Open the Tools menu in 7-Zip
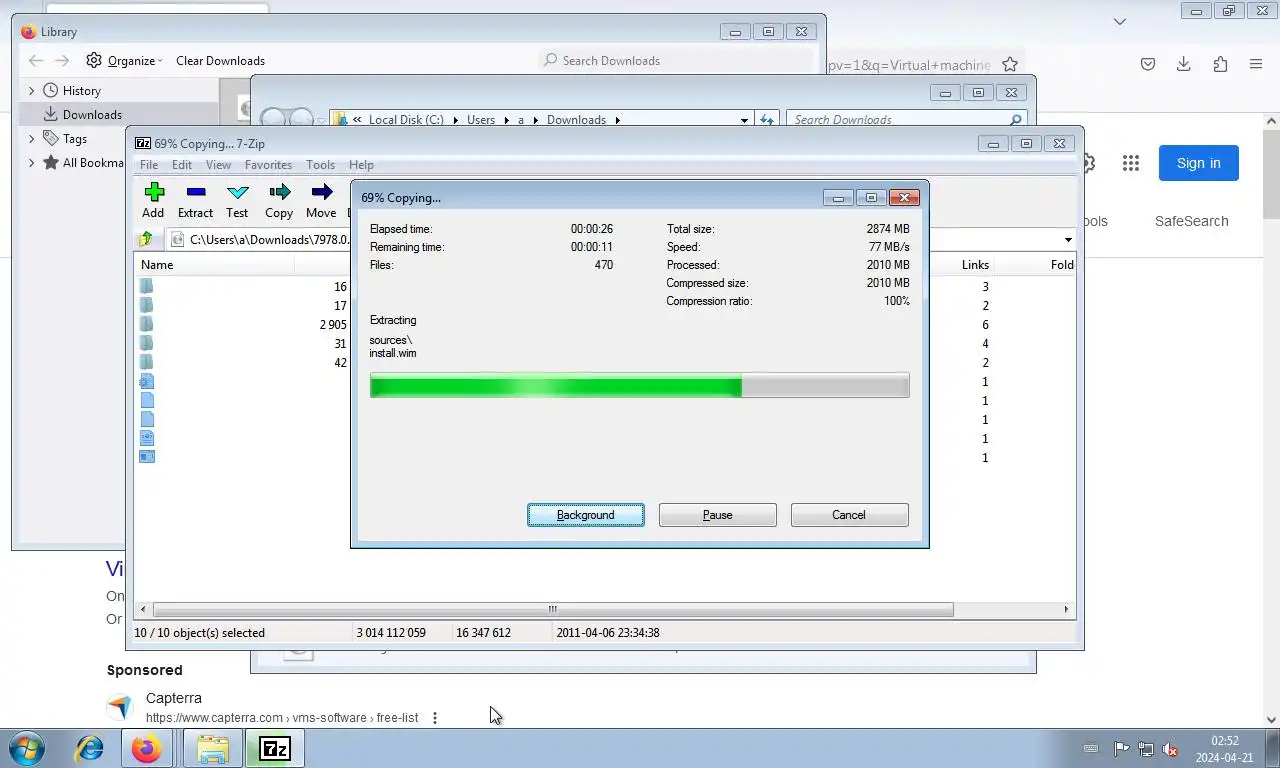The image size is (1280, 768). click(320, 165)
